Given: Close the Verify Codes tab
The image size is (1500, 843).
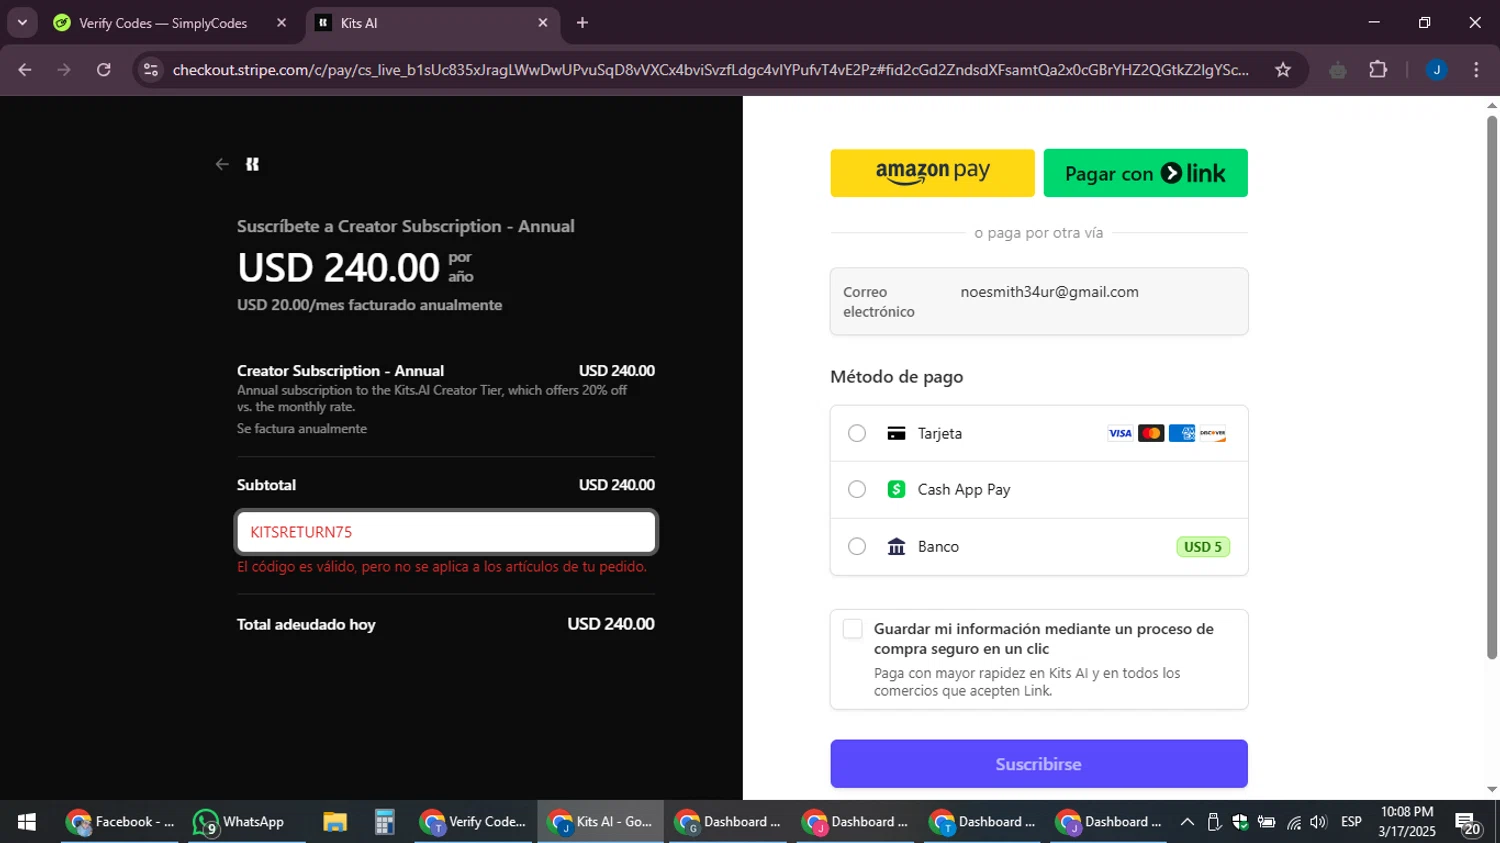Looking at the screenshot, I should click(x=281, y=23).
